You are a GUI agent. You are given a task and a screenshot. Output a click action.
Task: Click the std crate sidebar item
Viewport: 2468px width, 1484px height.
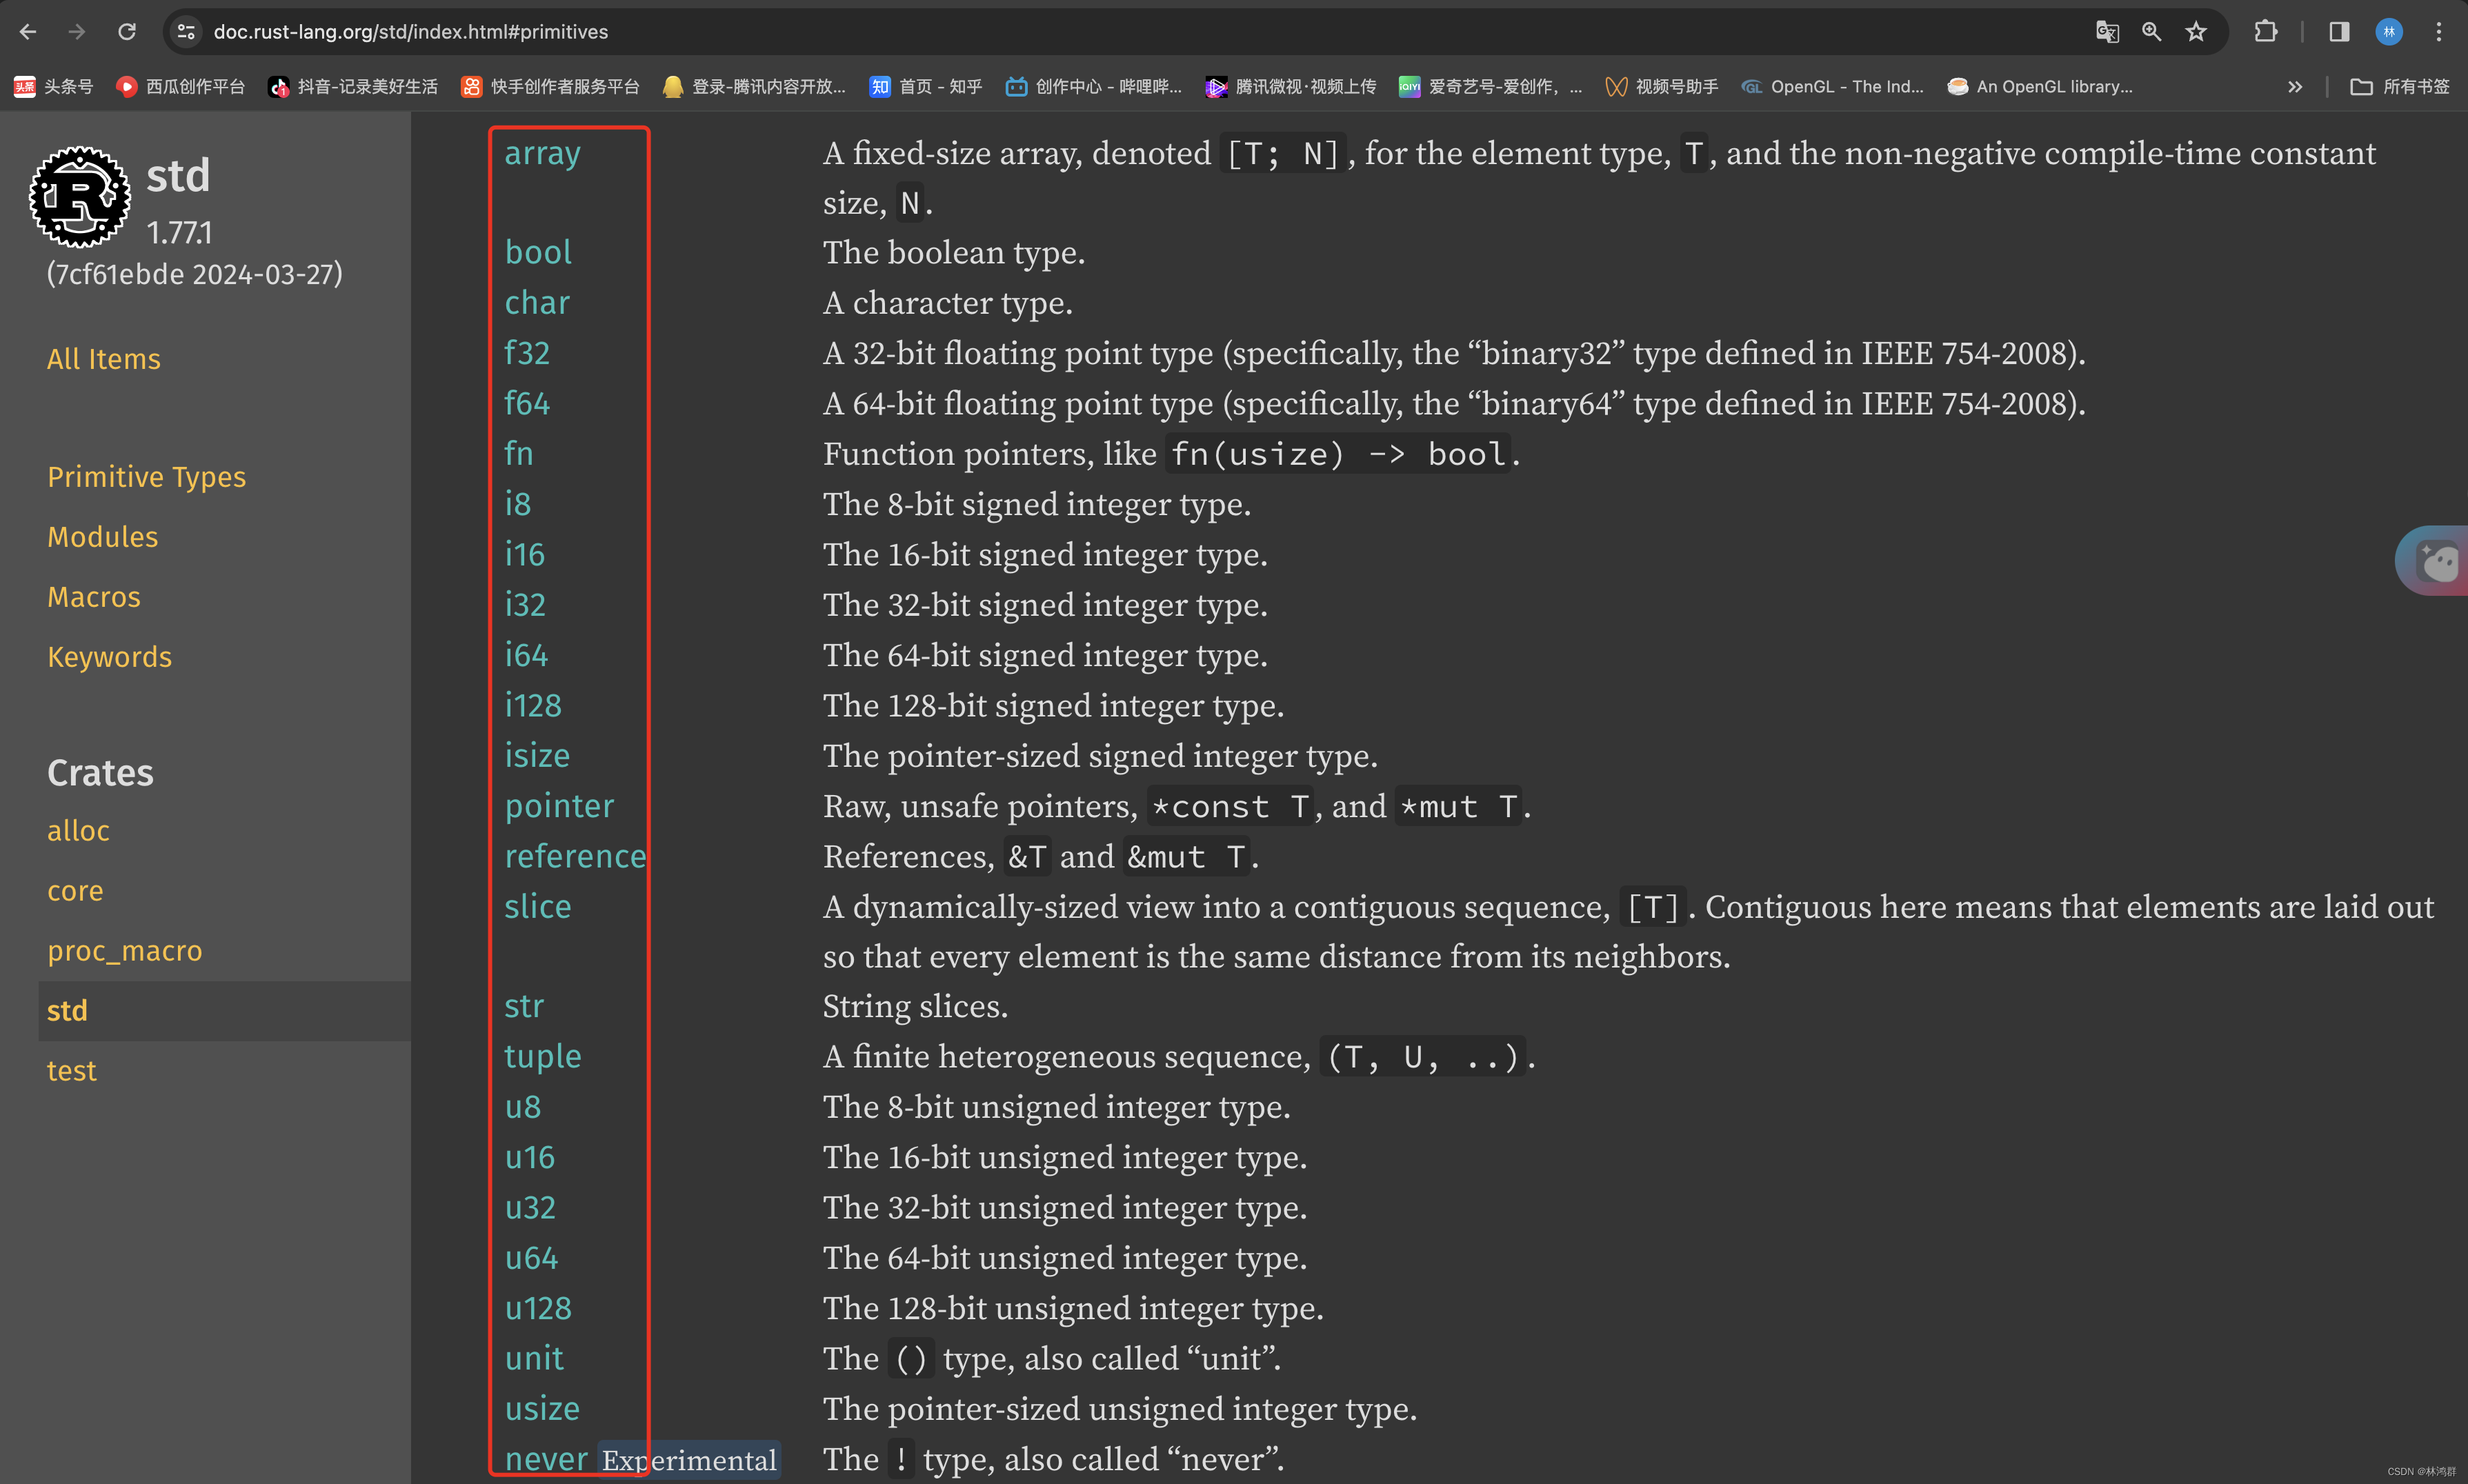(67, 1010)
